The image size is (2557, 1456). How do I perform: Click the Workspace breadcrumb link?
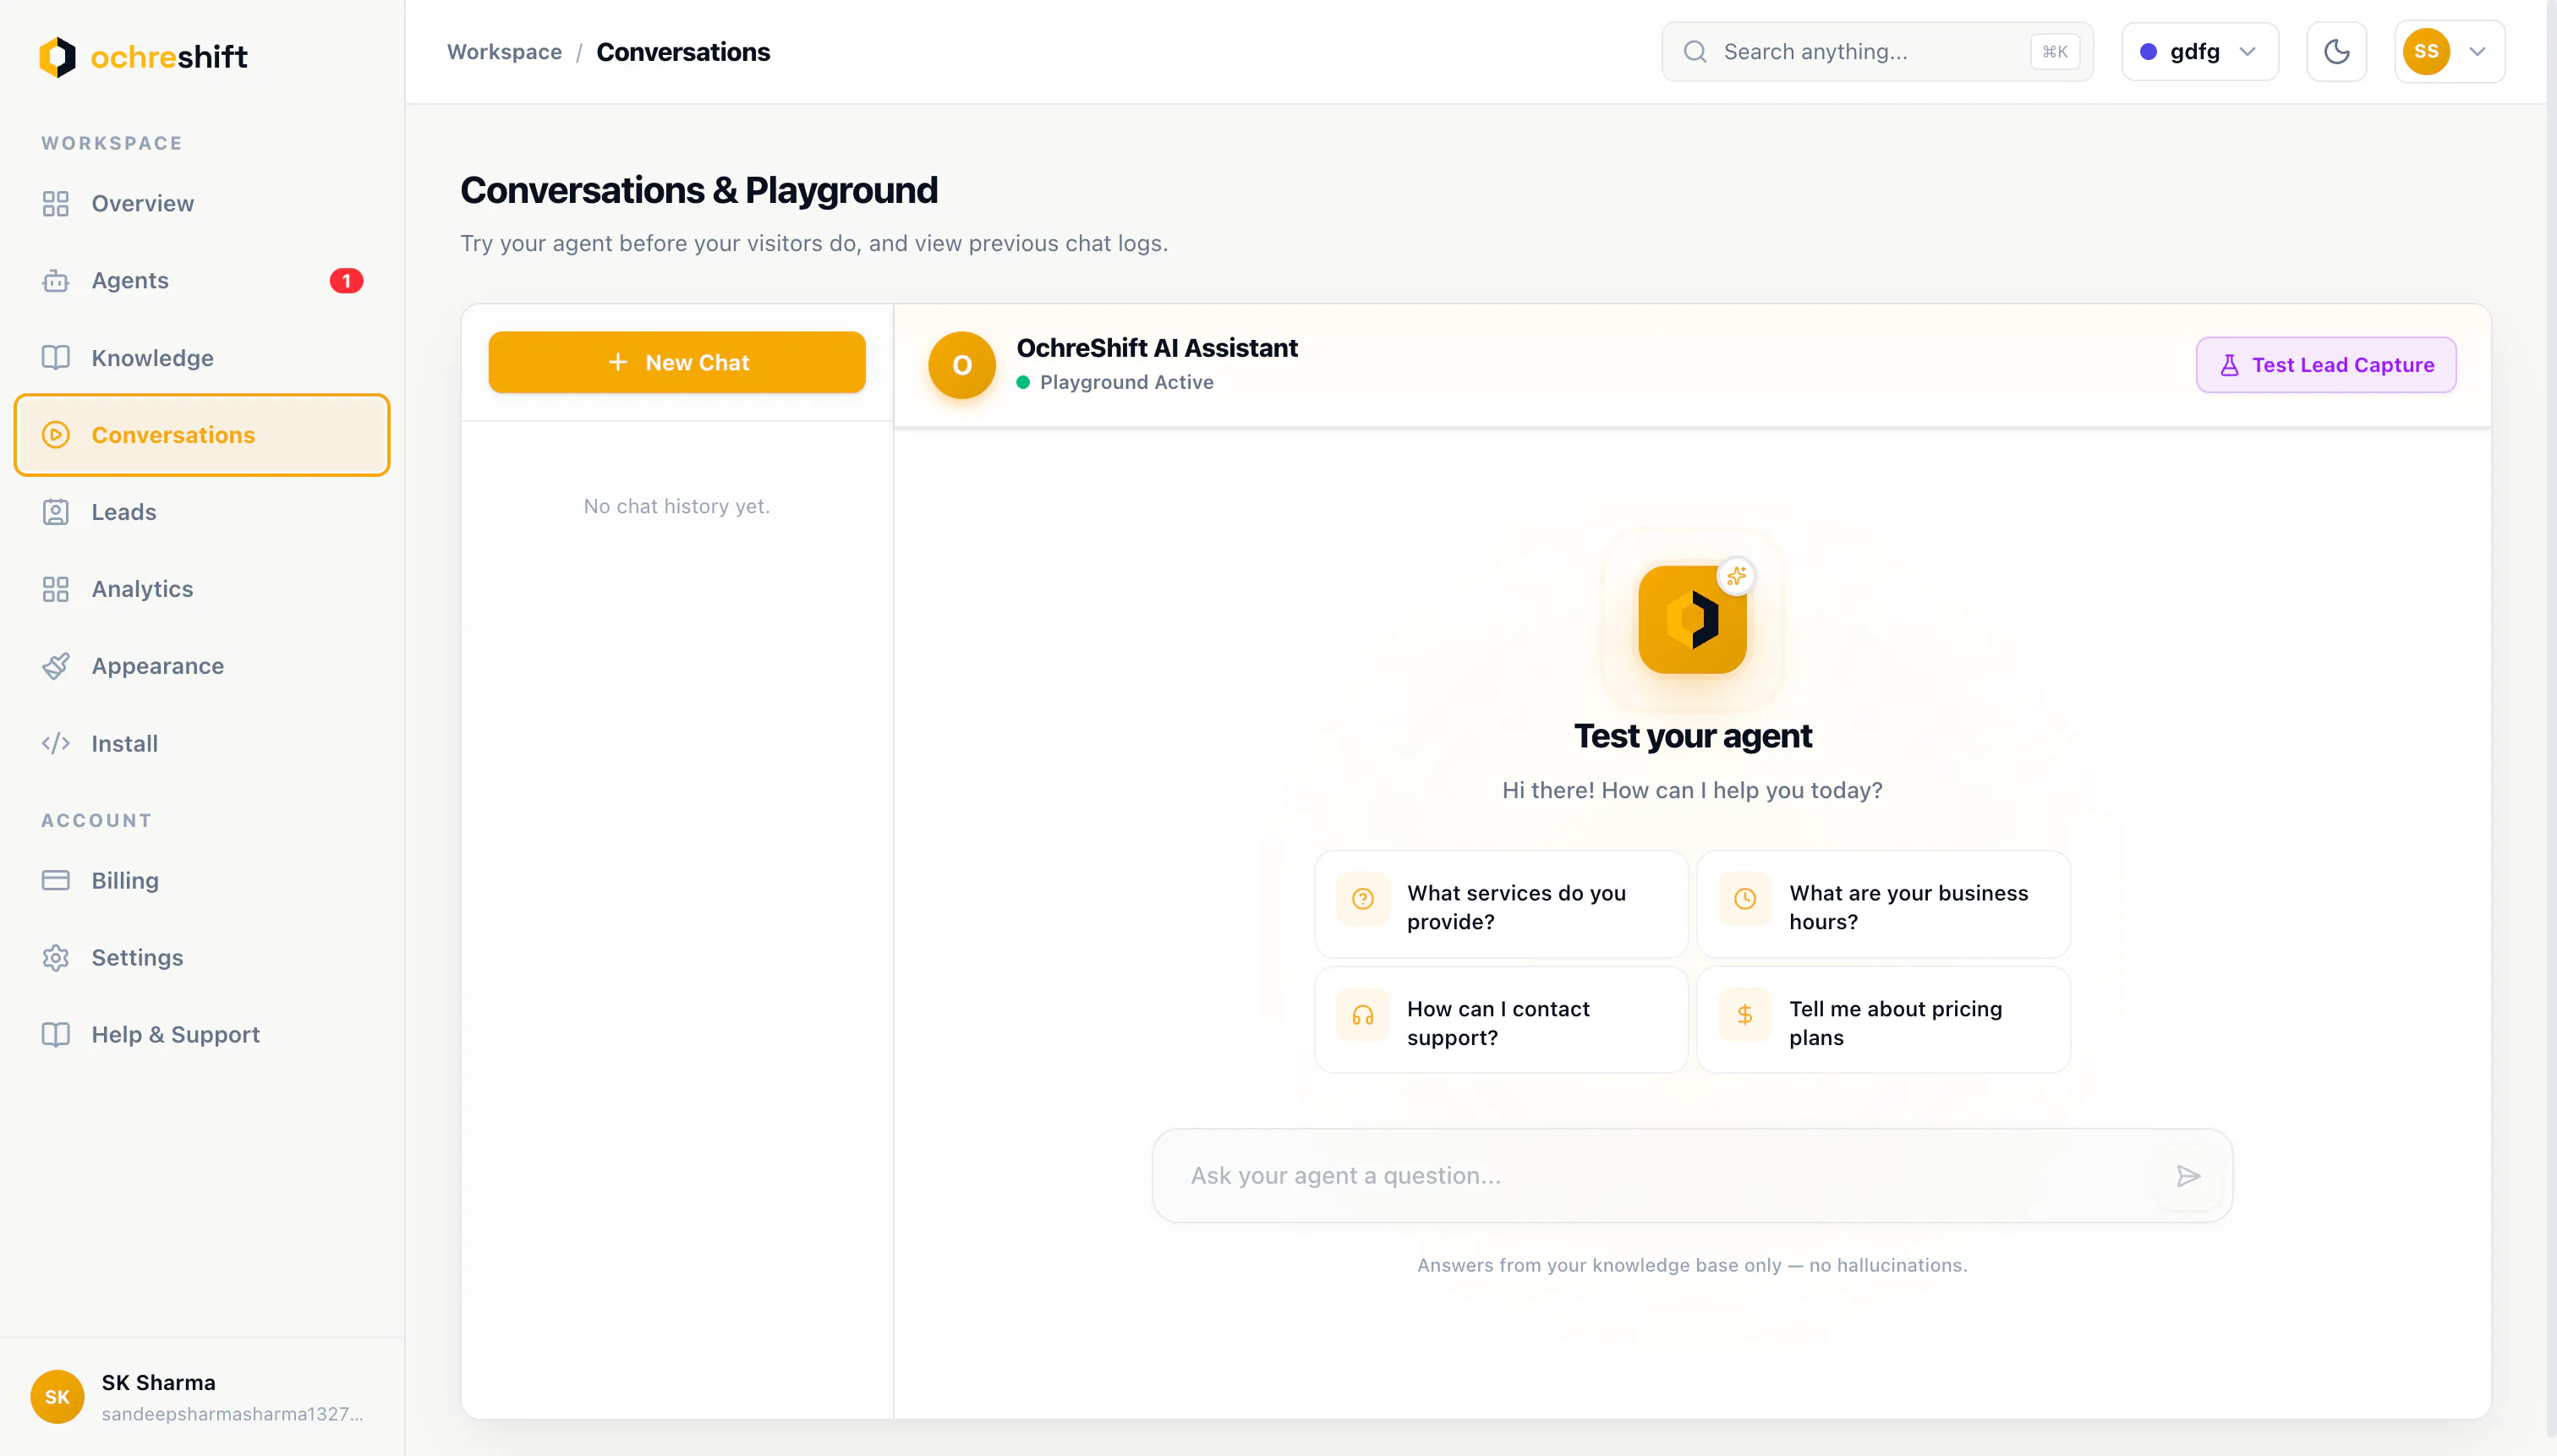504,52
